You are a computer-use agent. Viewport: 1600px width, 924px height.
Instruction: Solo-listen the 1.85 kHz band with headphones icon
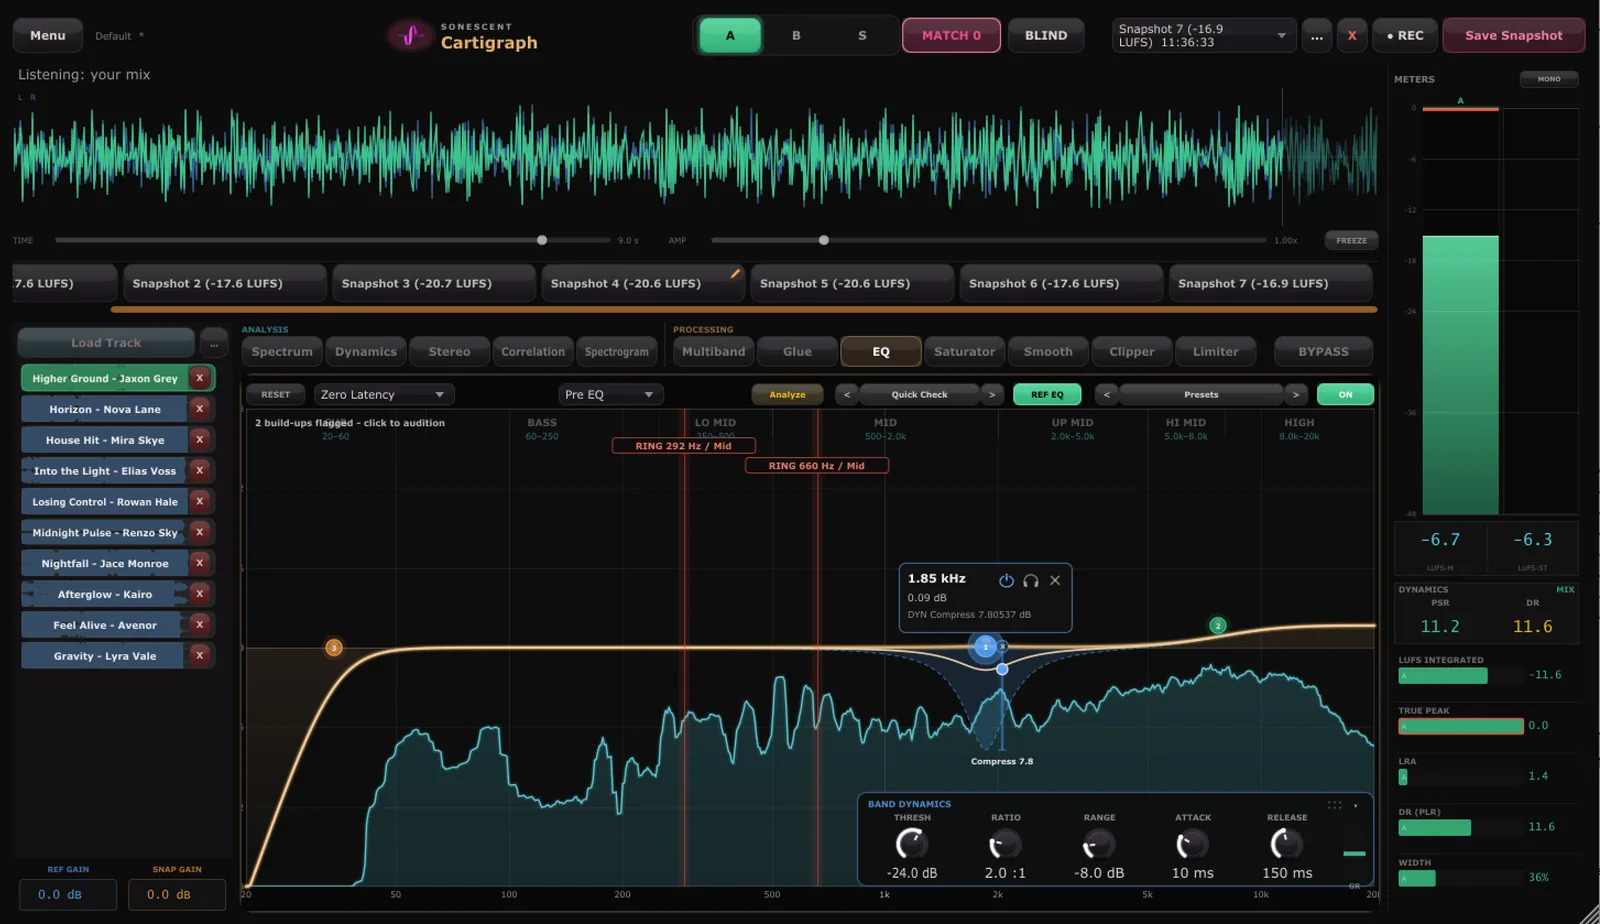pos(1030,580)
